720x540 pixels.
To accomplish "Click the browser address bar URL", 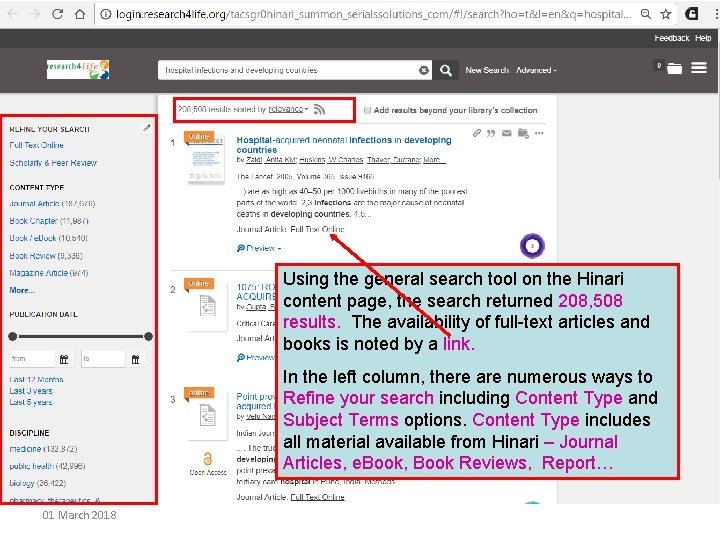I will coord(373,14).
